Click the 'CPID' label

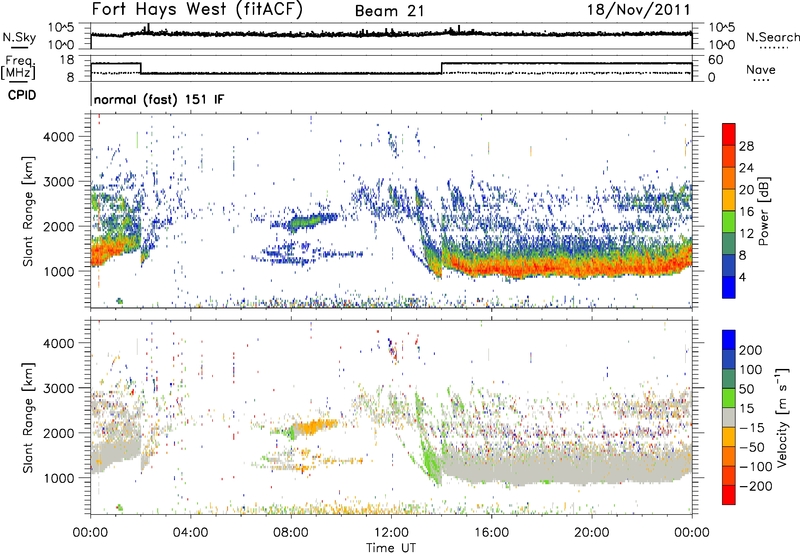click(22, 95)
